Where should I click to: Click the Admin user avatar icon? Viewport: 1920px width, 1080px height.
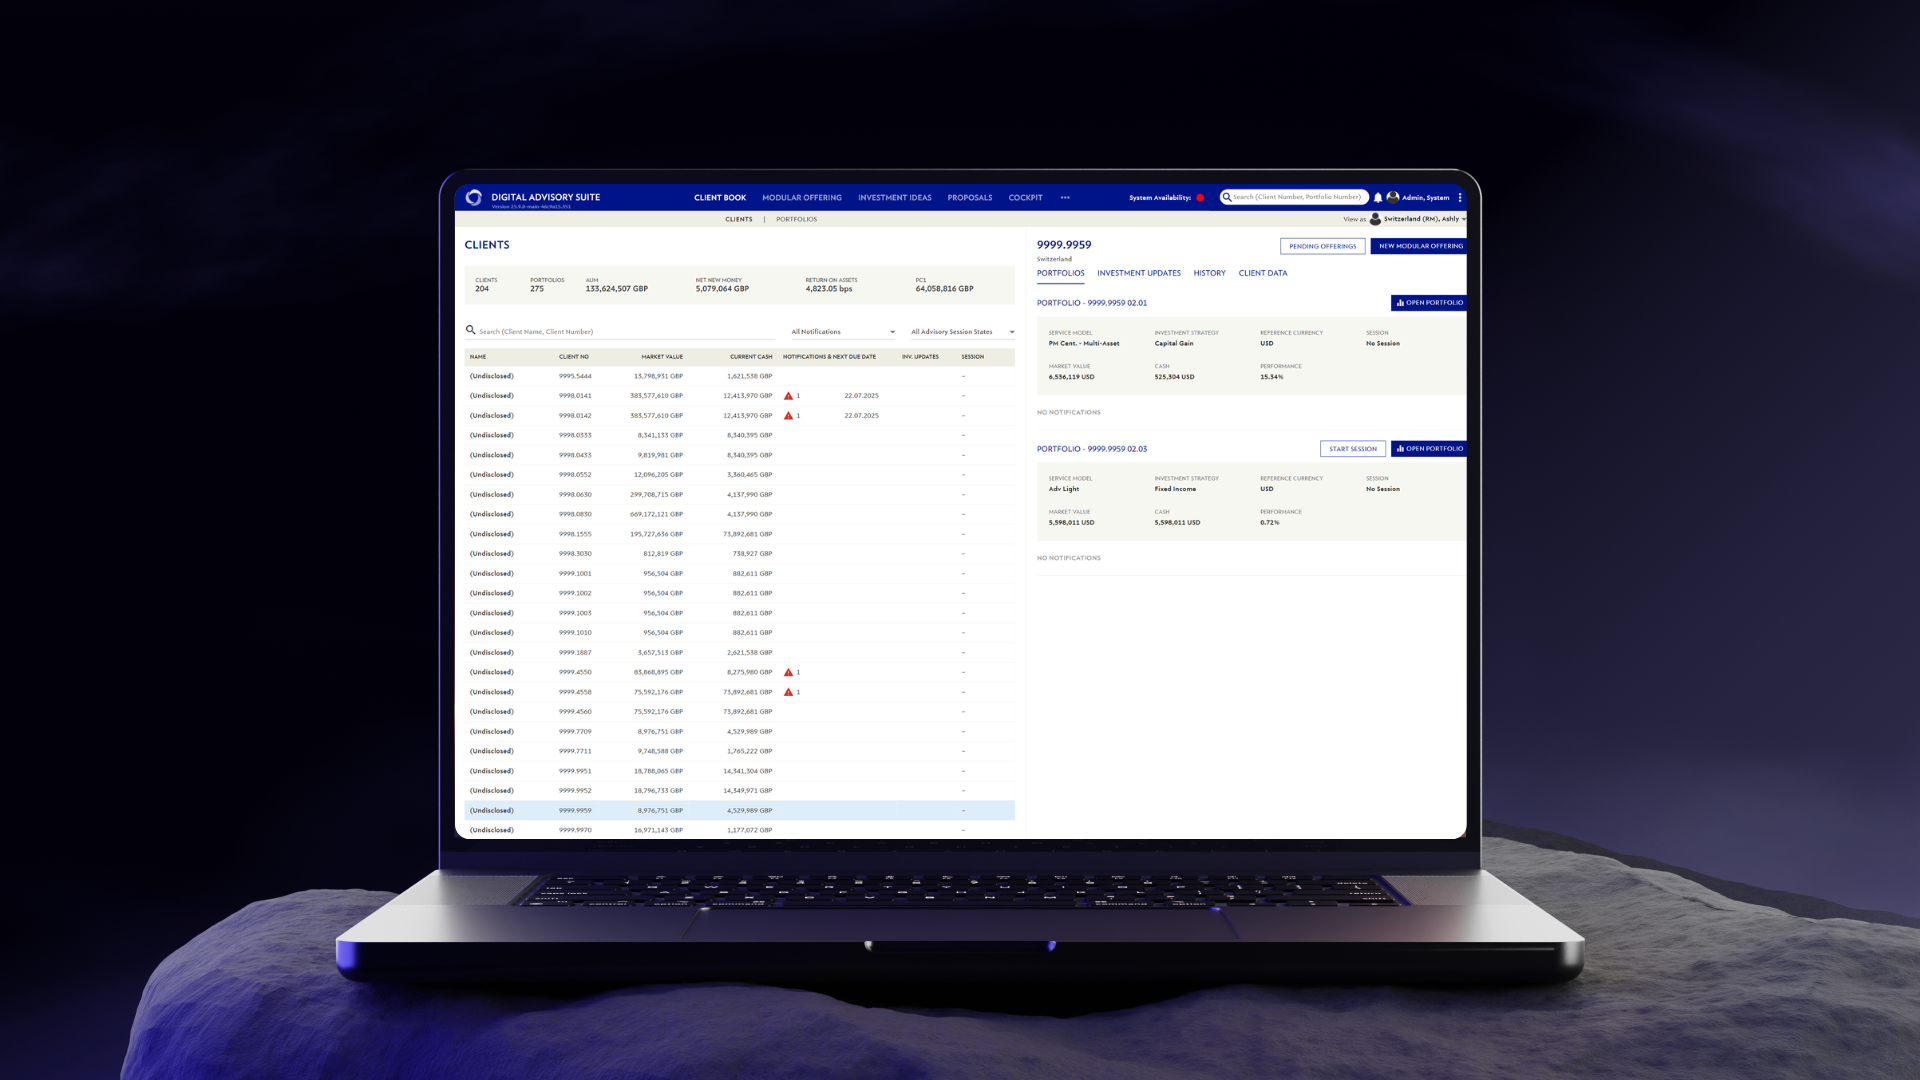[x=1393, y=197]
